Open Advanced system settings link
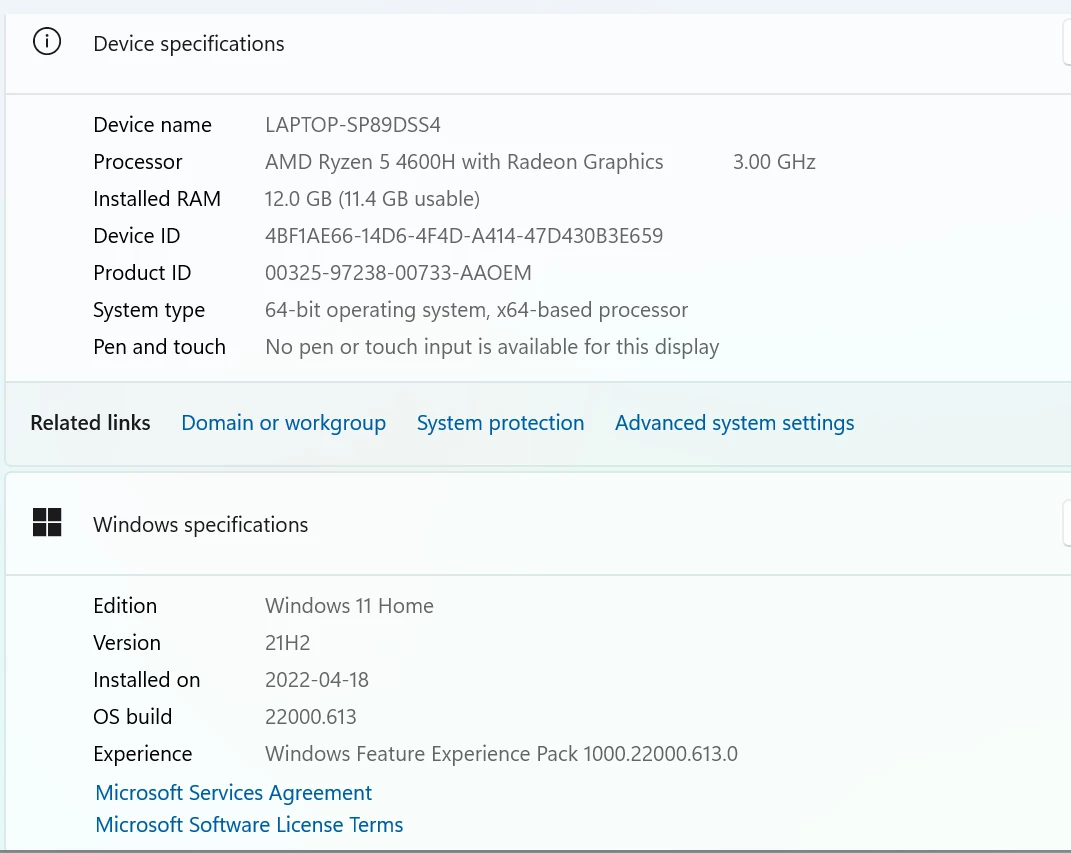Viewport: 1071px width, 853px height. click(x=734, y=423)
